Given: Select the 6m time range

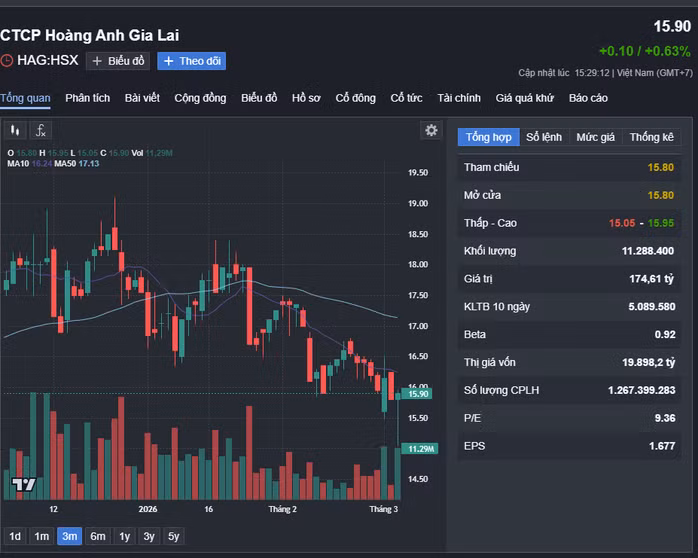Looking at the screenshot, I should point(98,536).
